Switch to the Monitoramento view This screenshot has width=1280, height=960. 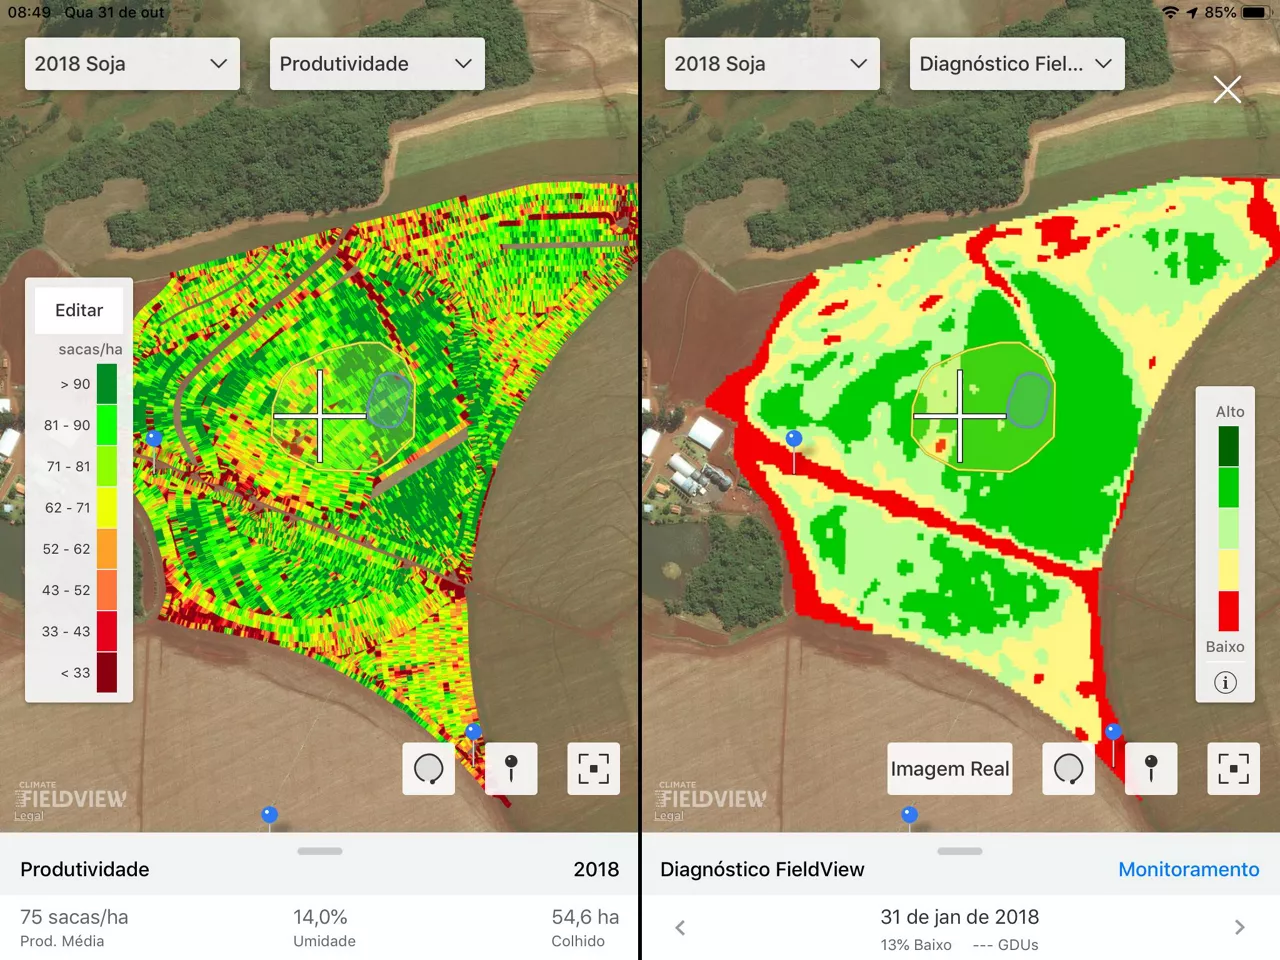click(1188, 869)
